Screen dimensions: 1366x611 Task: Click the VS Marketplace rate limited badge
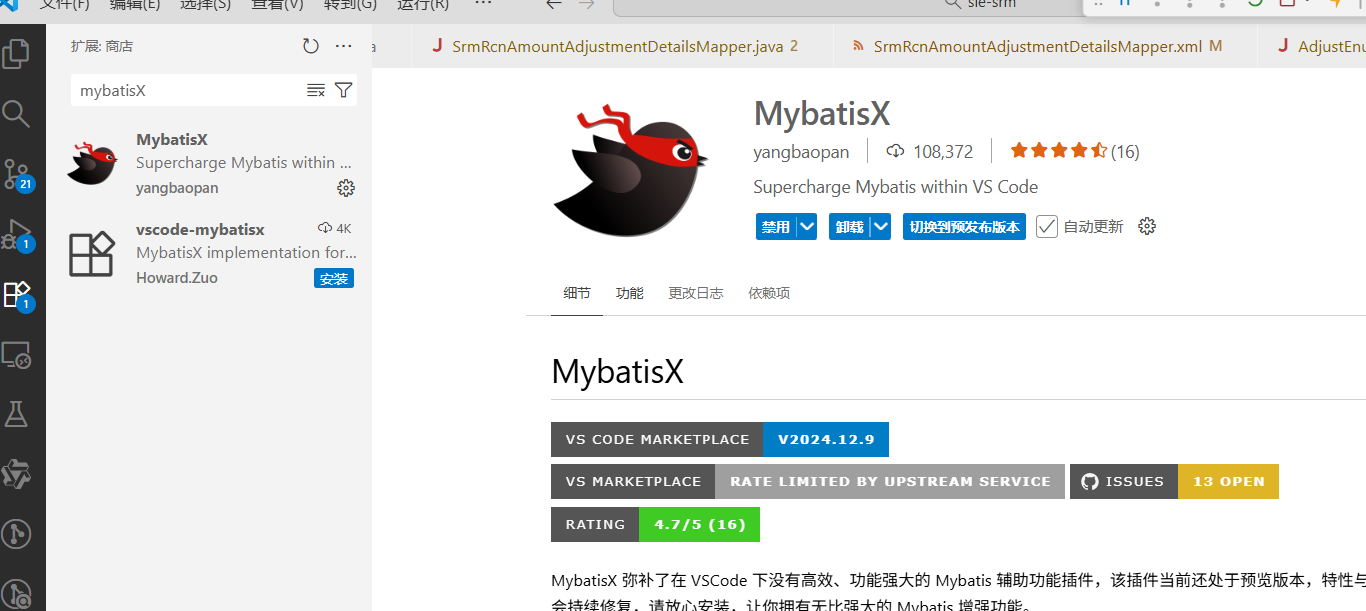pyautogui.click(x=808, y=481)
